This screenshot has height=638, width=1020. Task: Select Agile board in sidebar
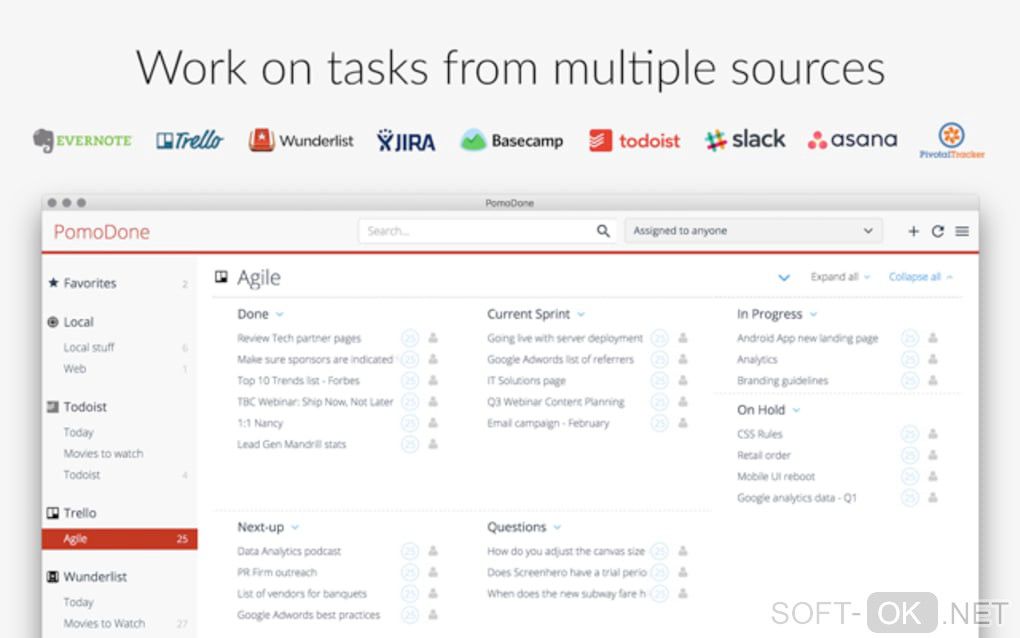(x=120, y=538)
